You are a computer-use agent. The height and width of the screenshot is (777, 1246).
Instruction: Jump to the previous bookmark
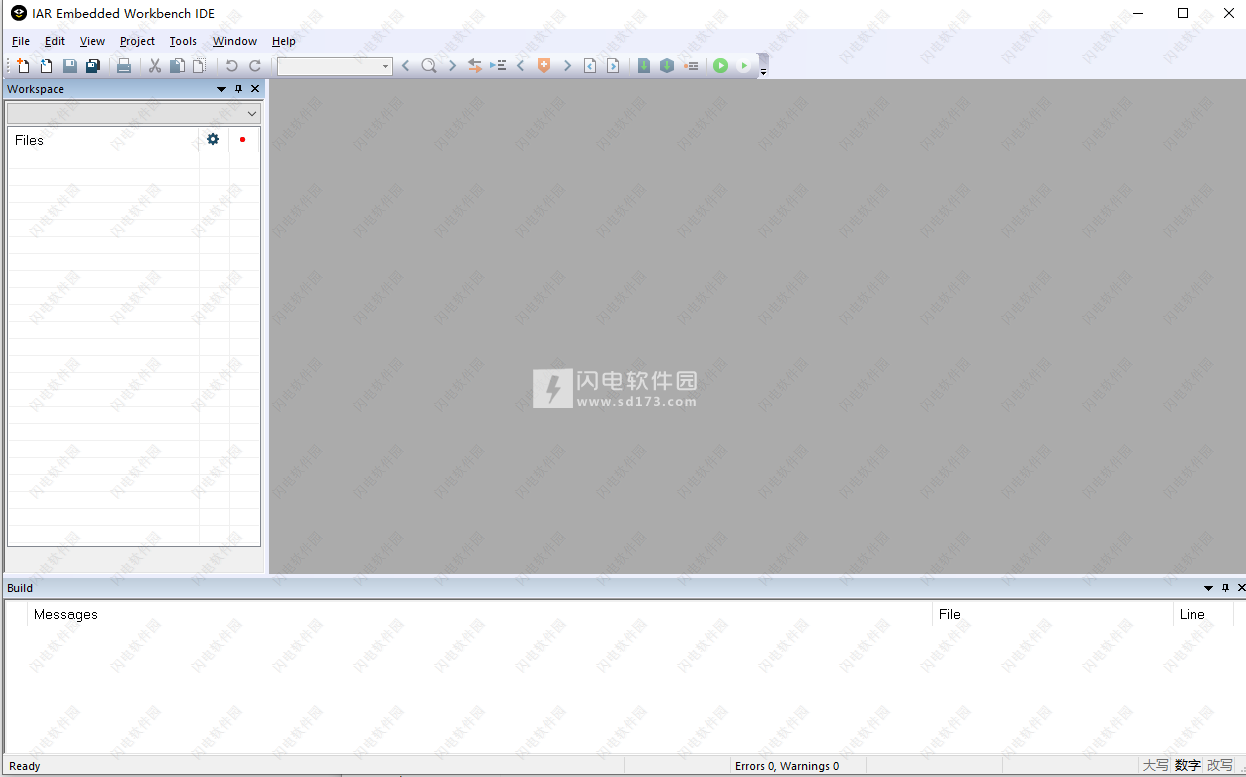click(520, 66)
